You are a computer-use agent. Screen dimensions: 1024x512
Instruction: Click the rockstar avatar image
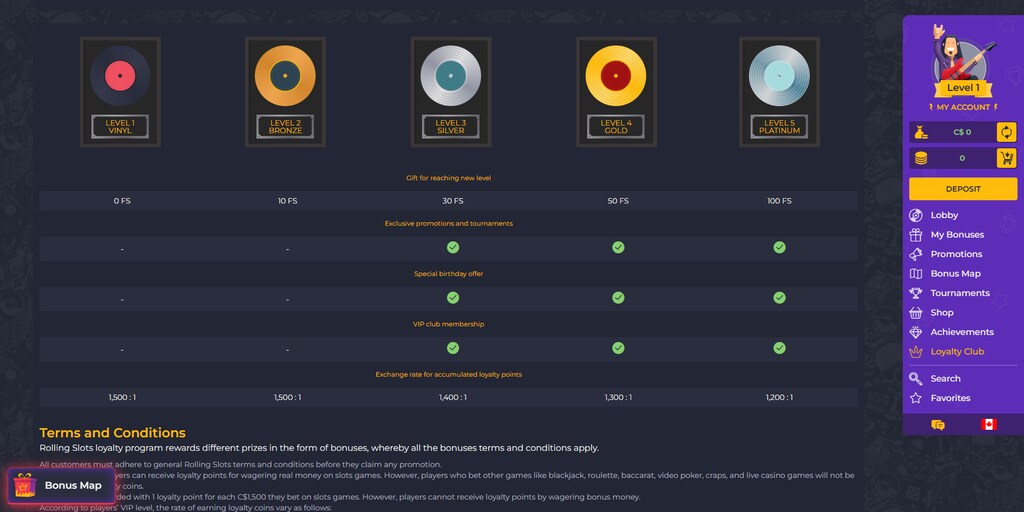point(962,54)
